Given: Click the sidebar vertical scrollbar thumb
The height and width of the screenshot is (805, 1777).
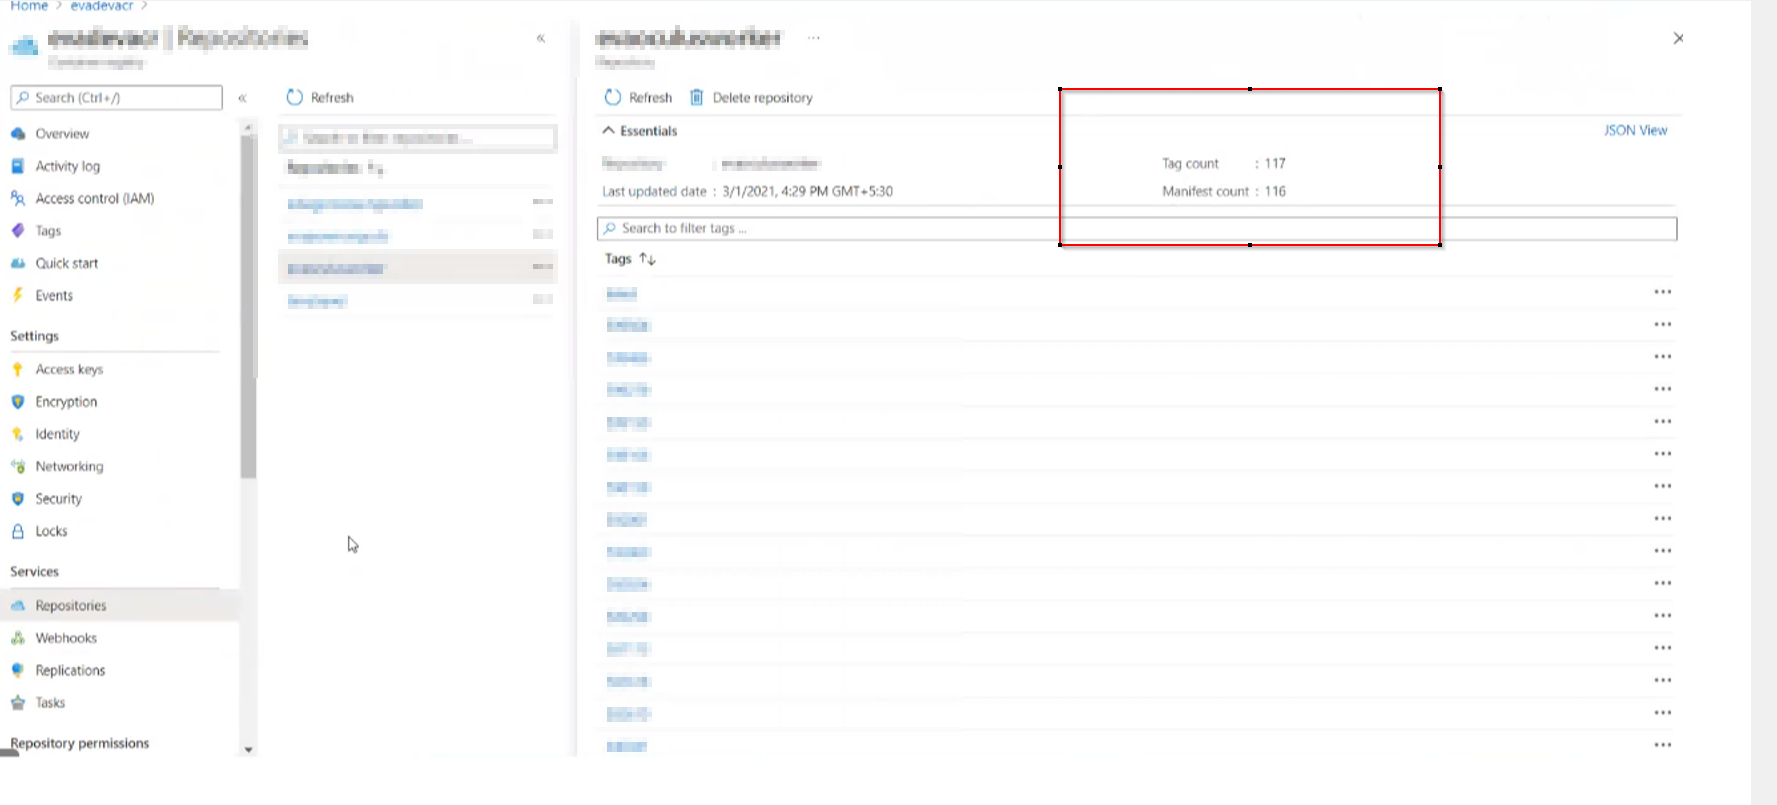Looking at the screenshot, I should tap(248, 306).
